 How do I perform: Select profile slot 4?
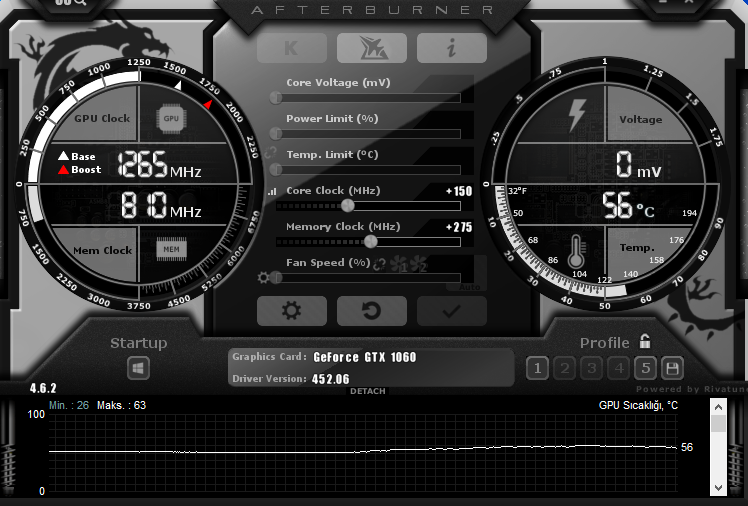[x=619, y=368]
